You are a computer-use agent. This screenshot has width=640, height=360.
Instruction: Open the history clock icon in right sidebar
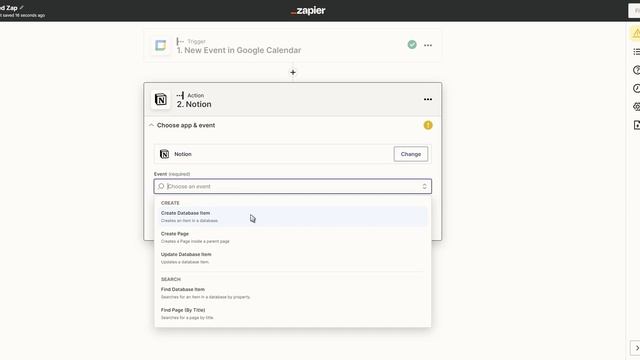click(636, 89)
